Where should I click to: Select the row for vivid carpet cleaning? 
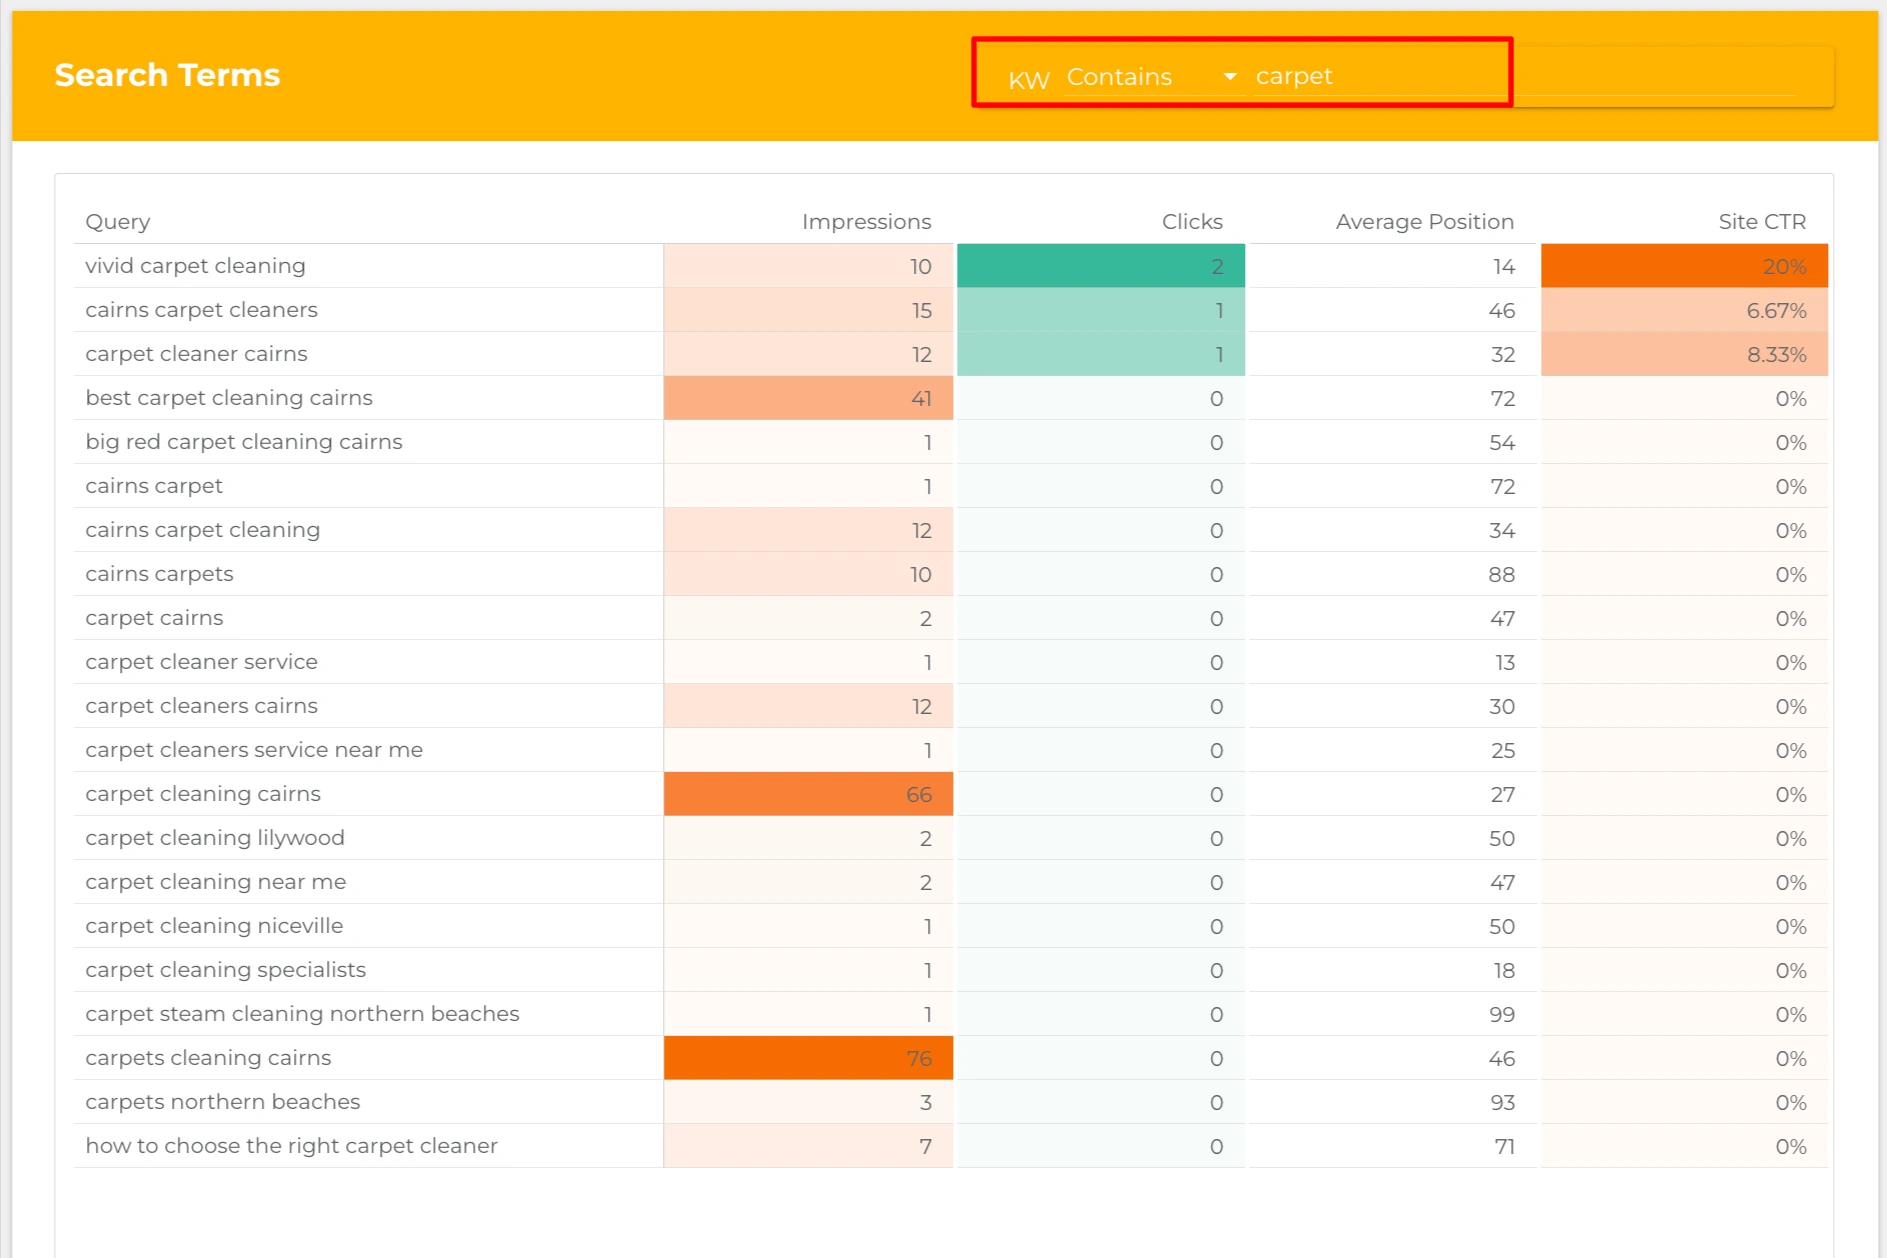pyautogui.click(x=195, y=266)
